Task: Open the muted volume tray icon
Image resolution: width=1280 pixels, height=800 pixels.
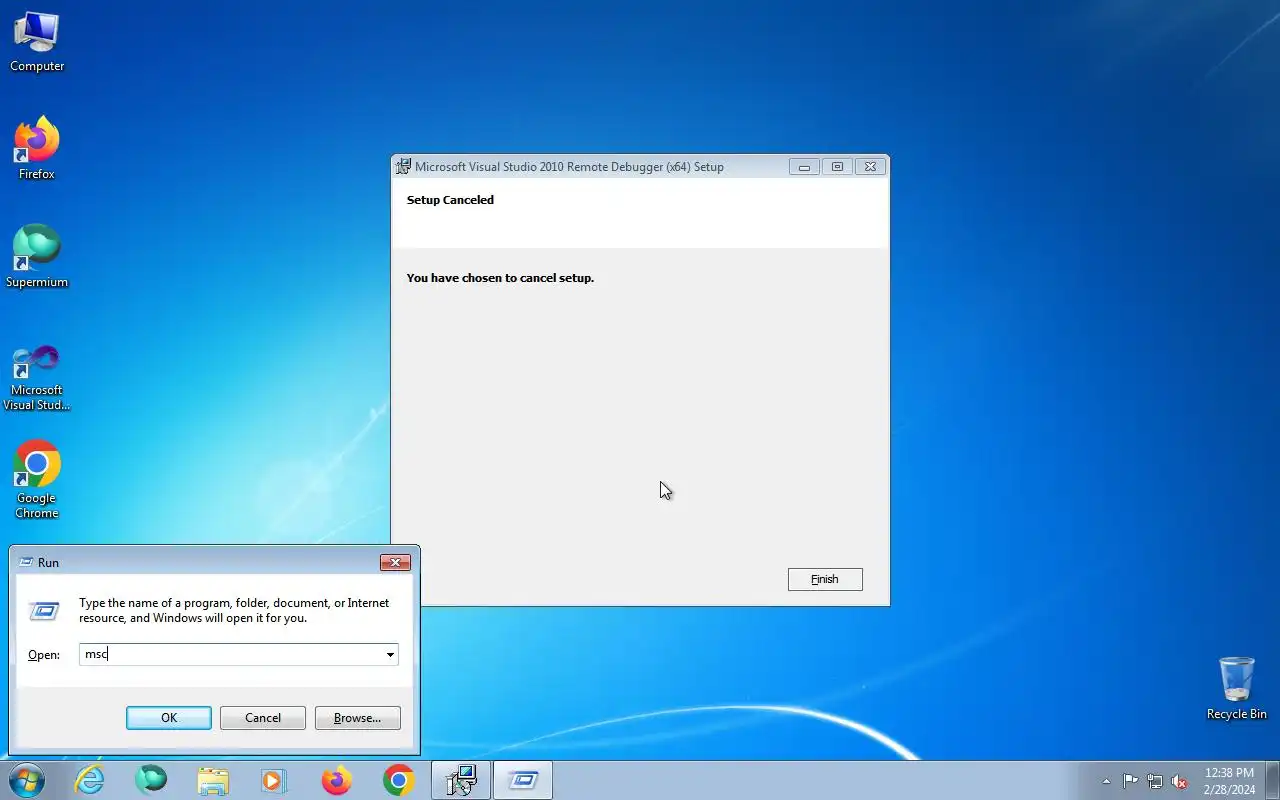Action: 1180,781
